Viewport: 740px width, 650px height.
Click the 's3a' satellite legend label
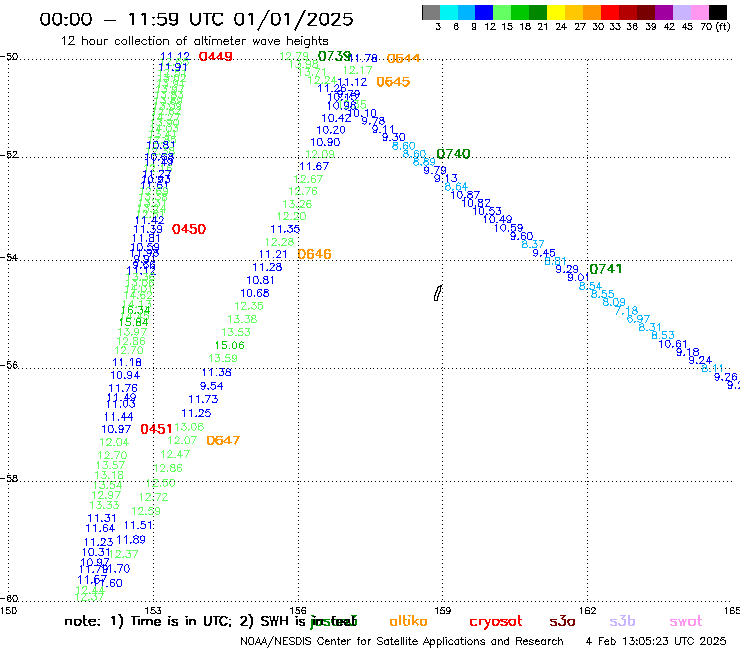point(562,621)
